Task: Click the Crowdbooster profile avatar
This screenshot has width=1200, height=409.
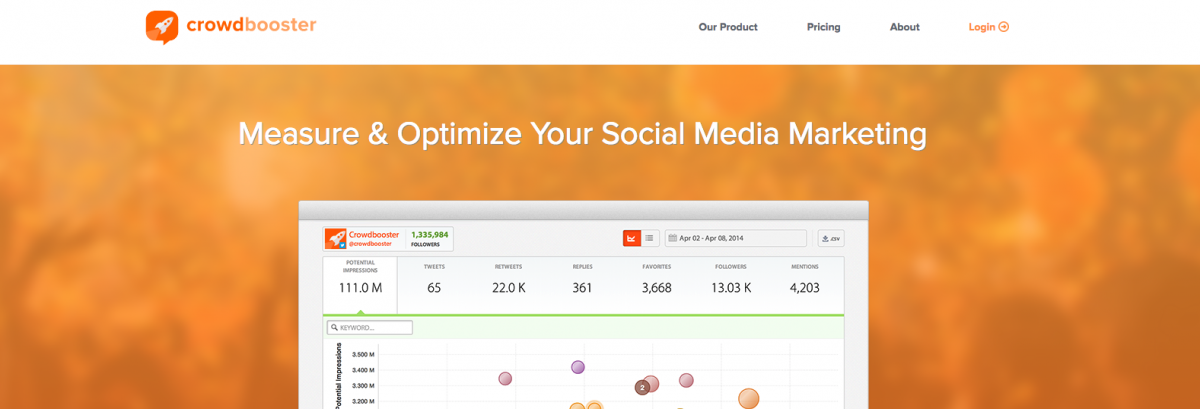Action: pos(335,238)
